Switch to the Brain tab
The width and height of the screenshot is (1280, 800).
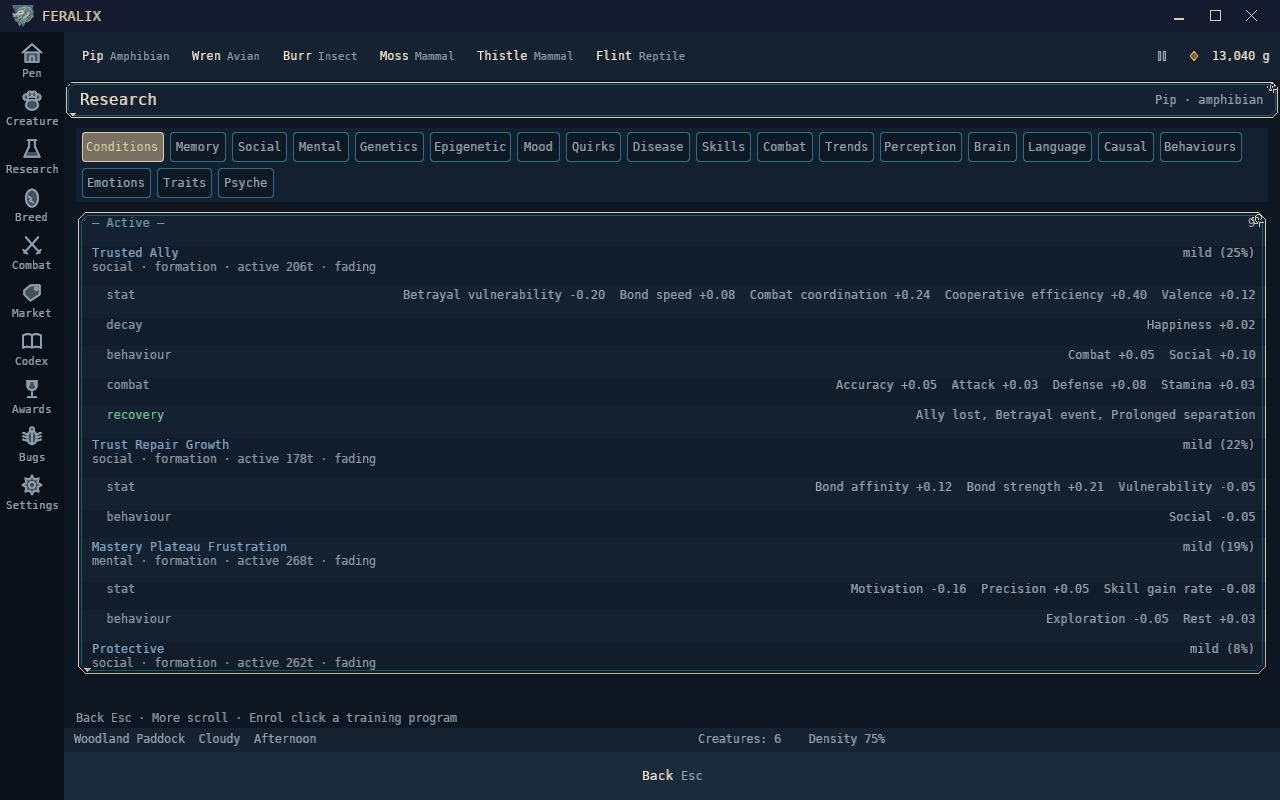[992, 147]
